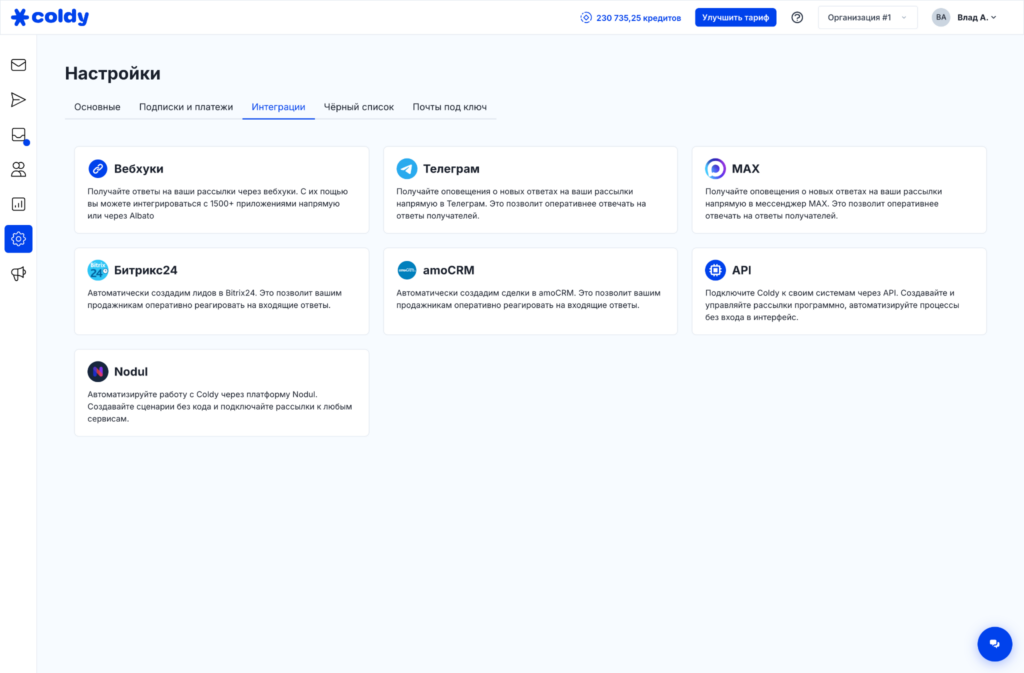Open the Вебхуки card title
The height and width of the screenshot is (673, 1024).
pyautogui.click(x=138, y=169)
